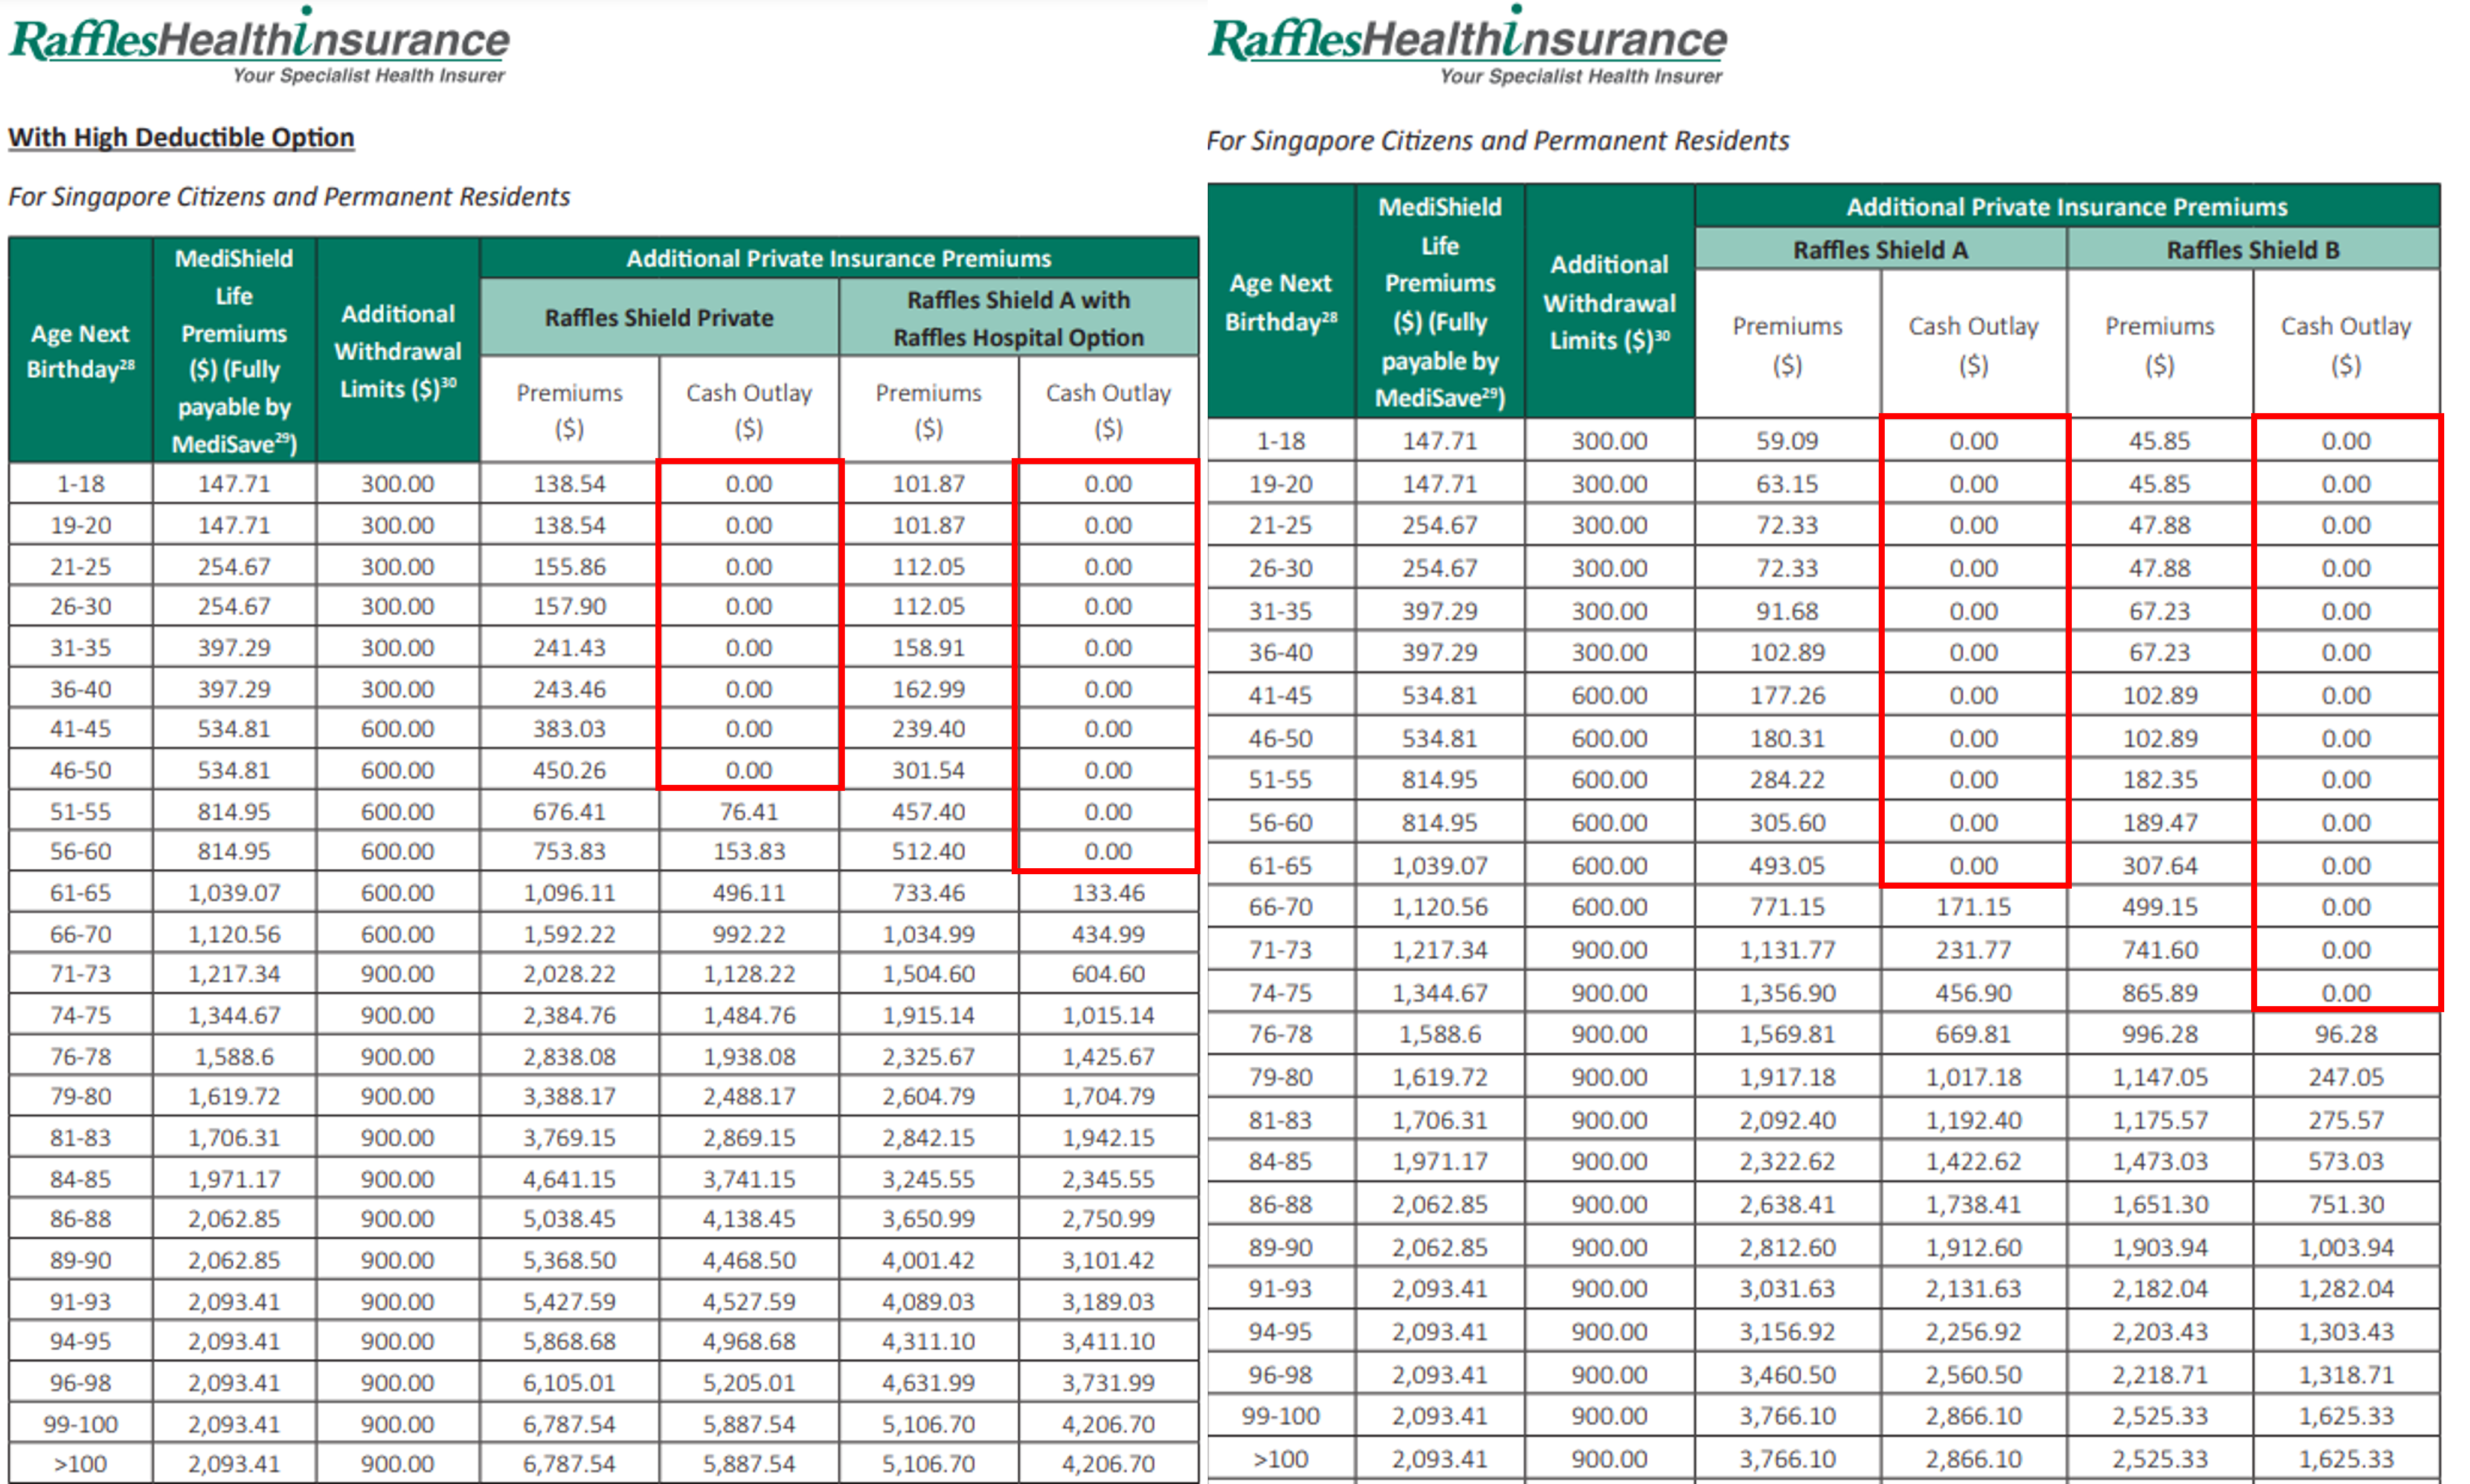Click the left table's 'Age Next Birthday' header
Screen dimensions: 2470x1484
80,350
